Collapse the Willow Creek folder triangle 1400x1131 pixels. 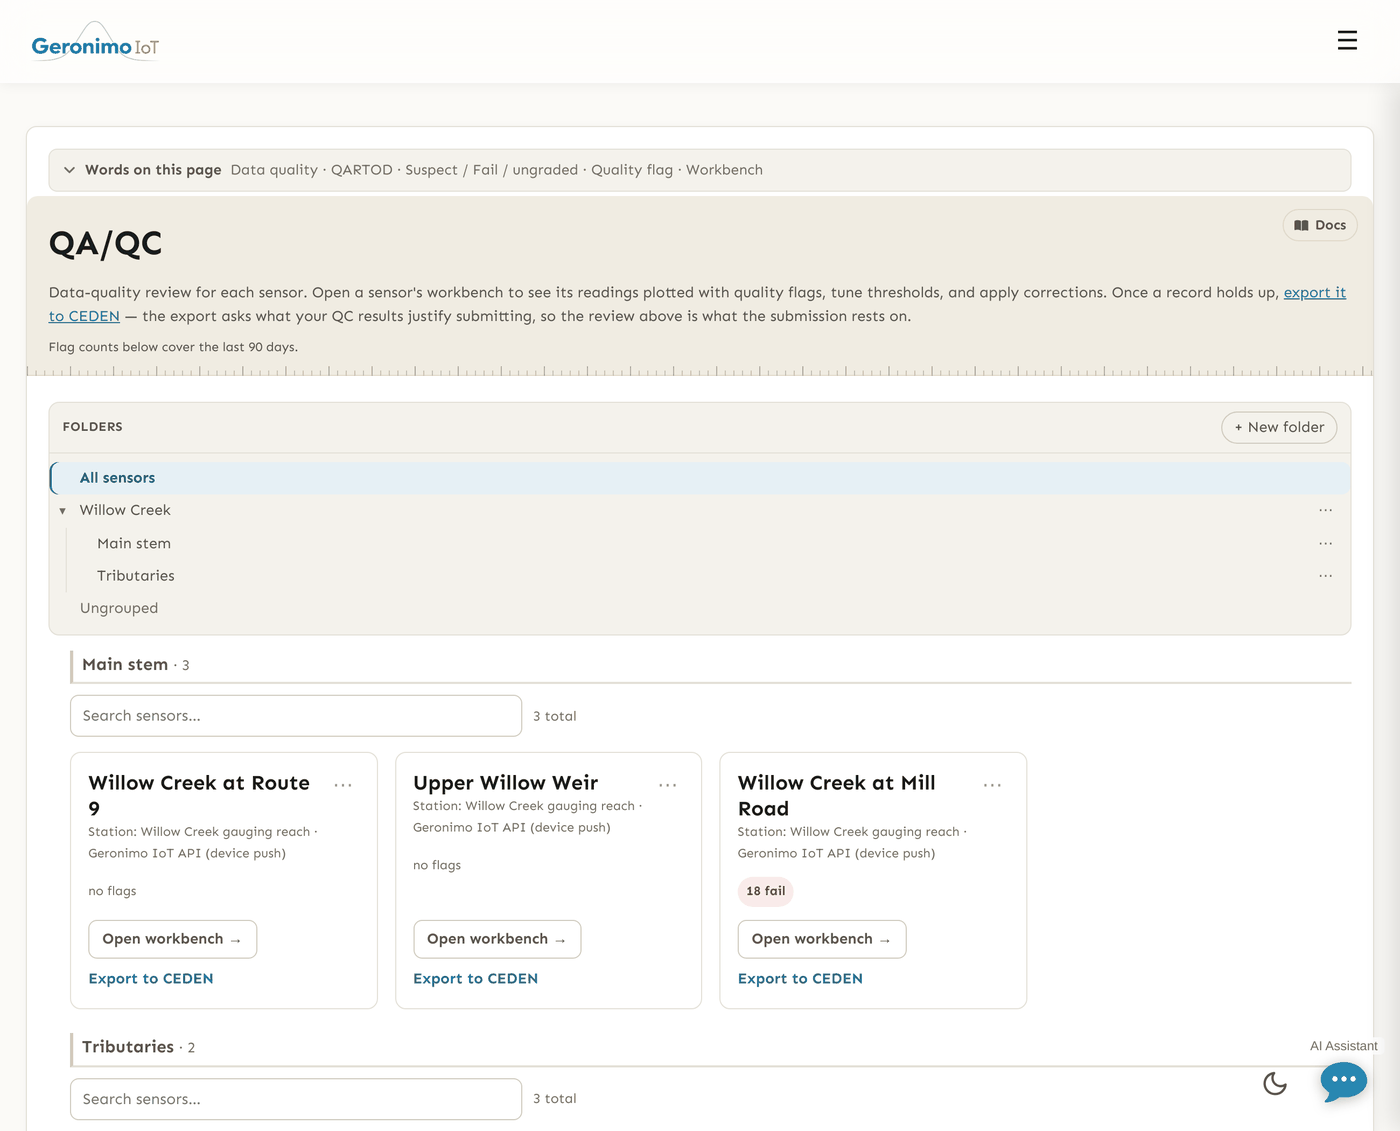pos(62,511)
